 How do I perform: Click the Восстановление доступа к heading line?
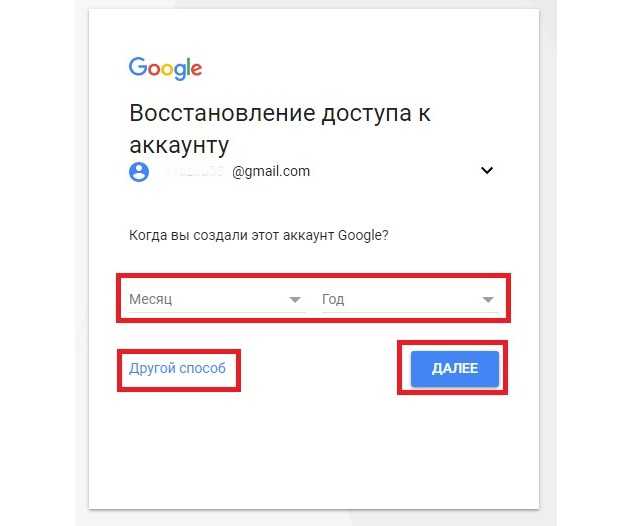(280, 113)
